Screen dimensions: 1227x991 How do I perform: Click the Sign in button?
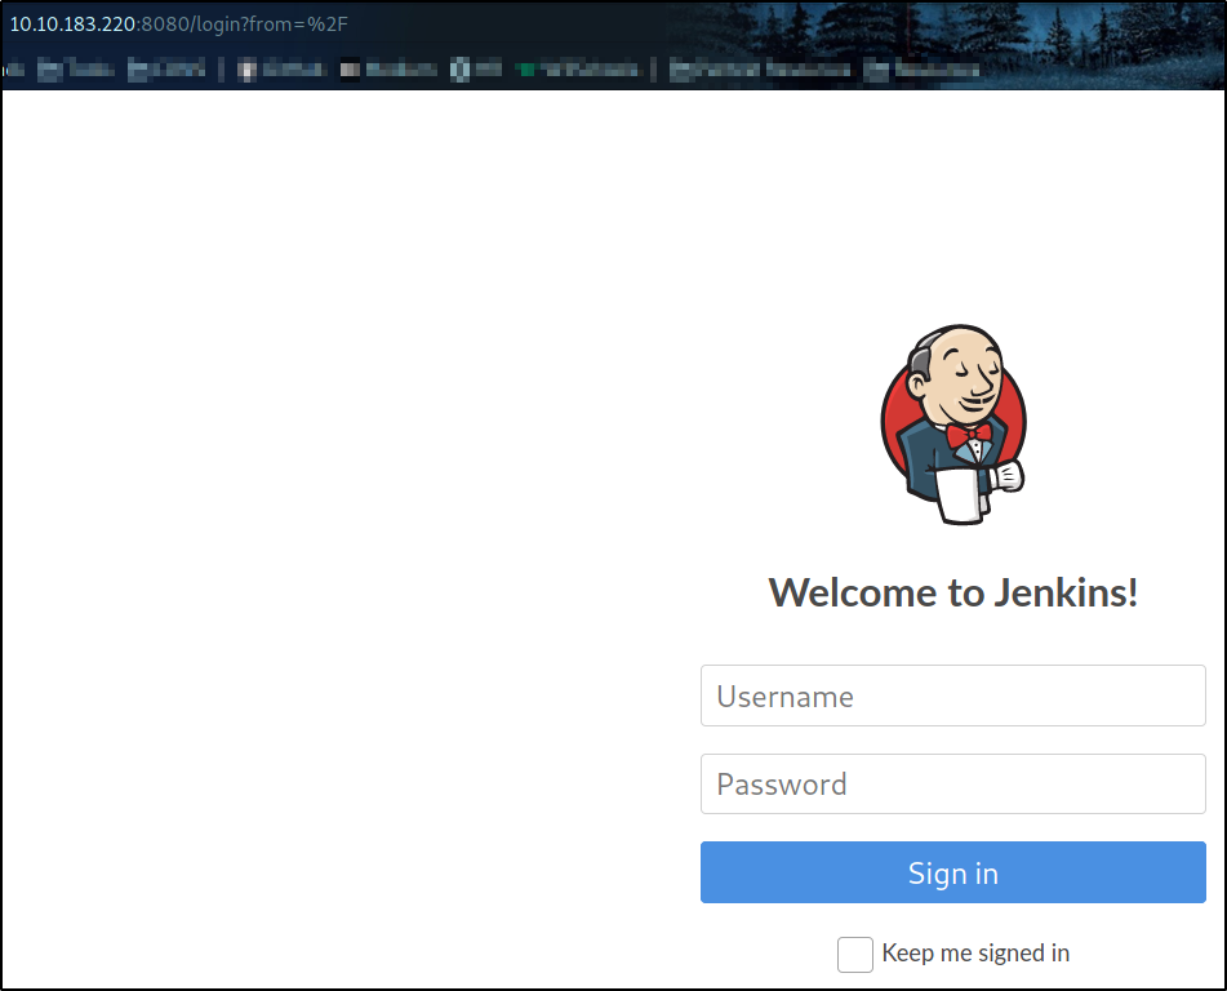tap(953, 873)
